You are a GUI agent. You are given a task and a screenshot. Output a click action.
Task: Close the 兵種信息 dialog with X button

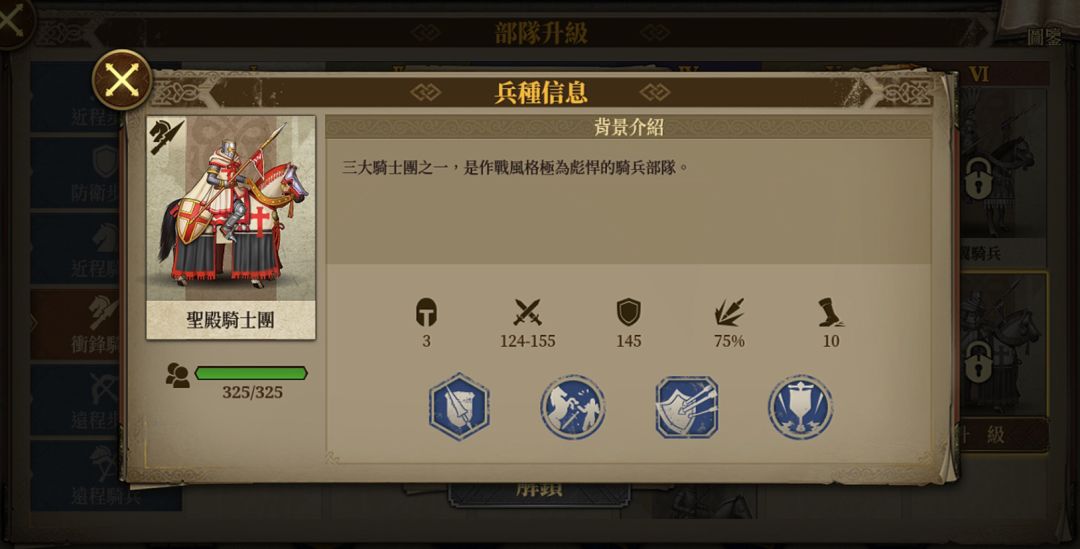click(x=122, y=80)
